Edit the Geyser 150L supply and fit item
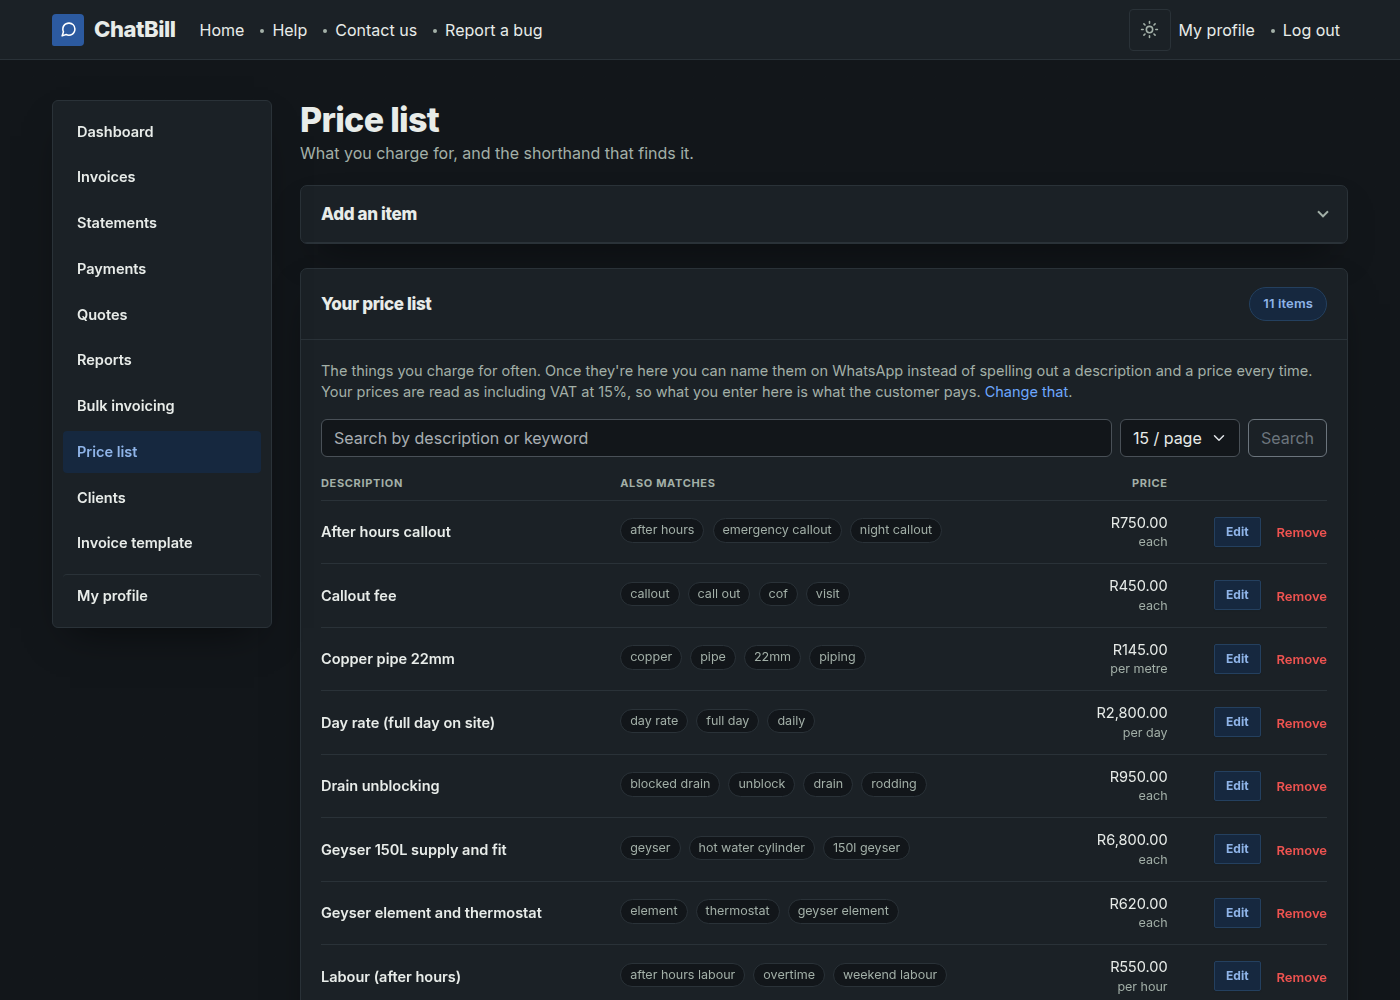Screen dimensions: 1400x1000 click(x=1237, y=849)
